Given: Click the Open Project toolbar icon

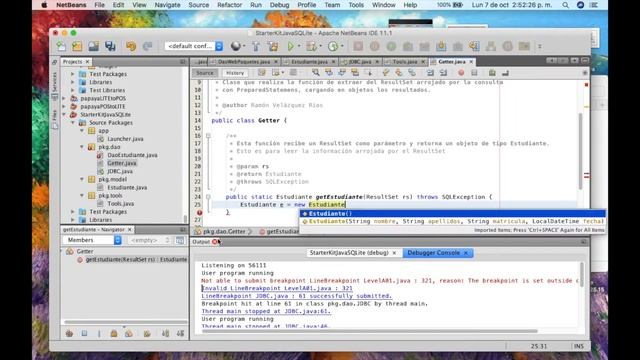Looking at the screenshot, I should 93,46.
